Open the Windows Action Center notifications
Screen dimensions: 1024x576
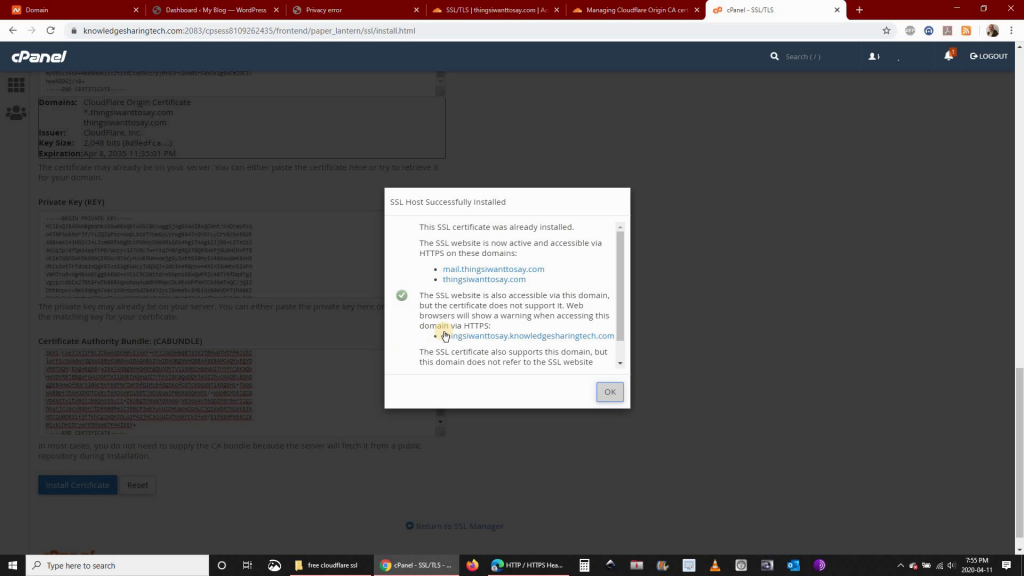click(x=1006, y=566)
